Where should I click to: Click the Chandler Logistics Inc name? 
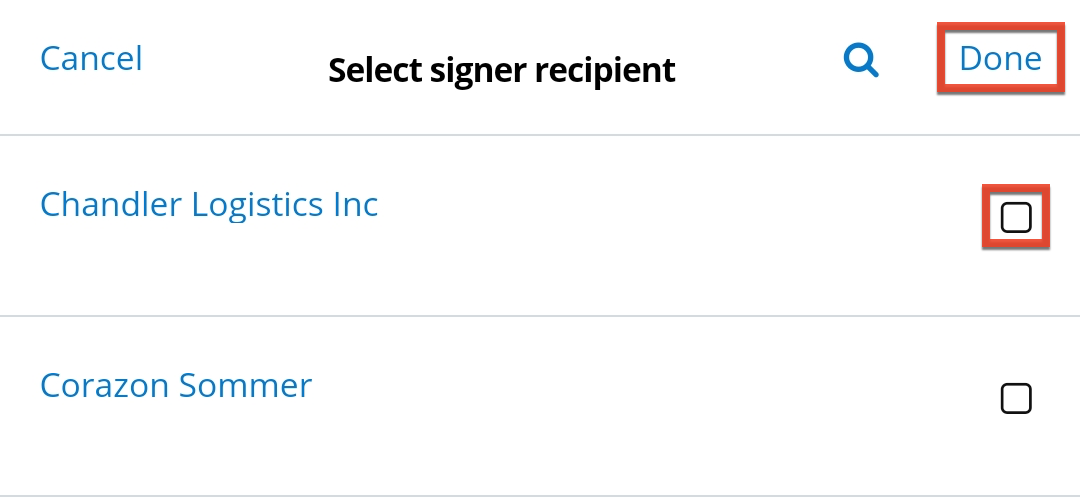pos(209,205)
